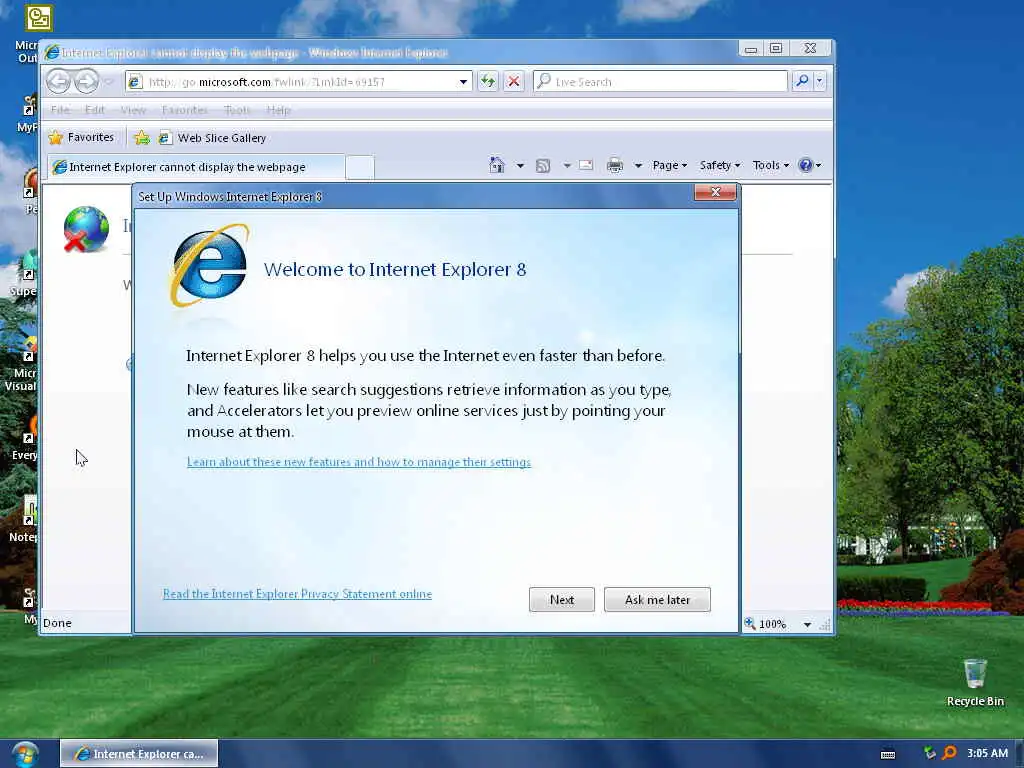
Task: Expand the Feeds dropdown arrow
Action: [x=567, y=166]
